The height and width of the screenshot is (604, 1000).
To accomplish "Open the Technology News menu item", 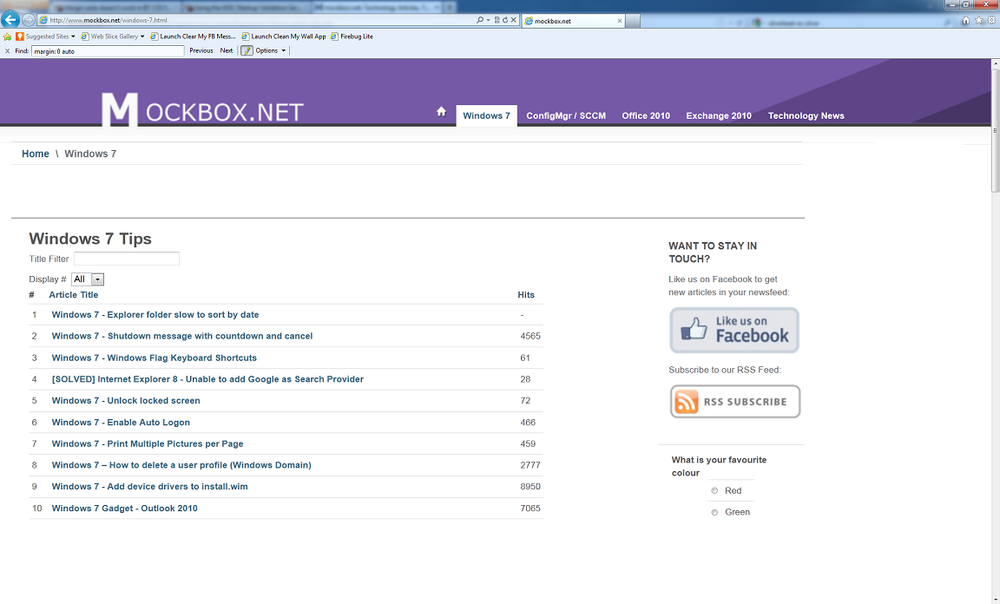I will click(x=806, y=115).
